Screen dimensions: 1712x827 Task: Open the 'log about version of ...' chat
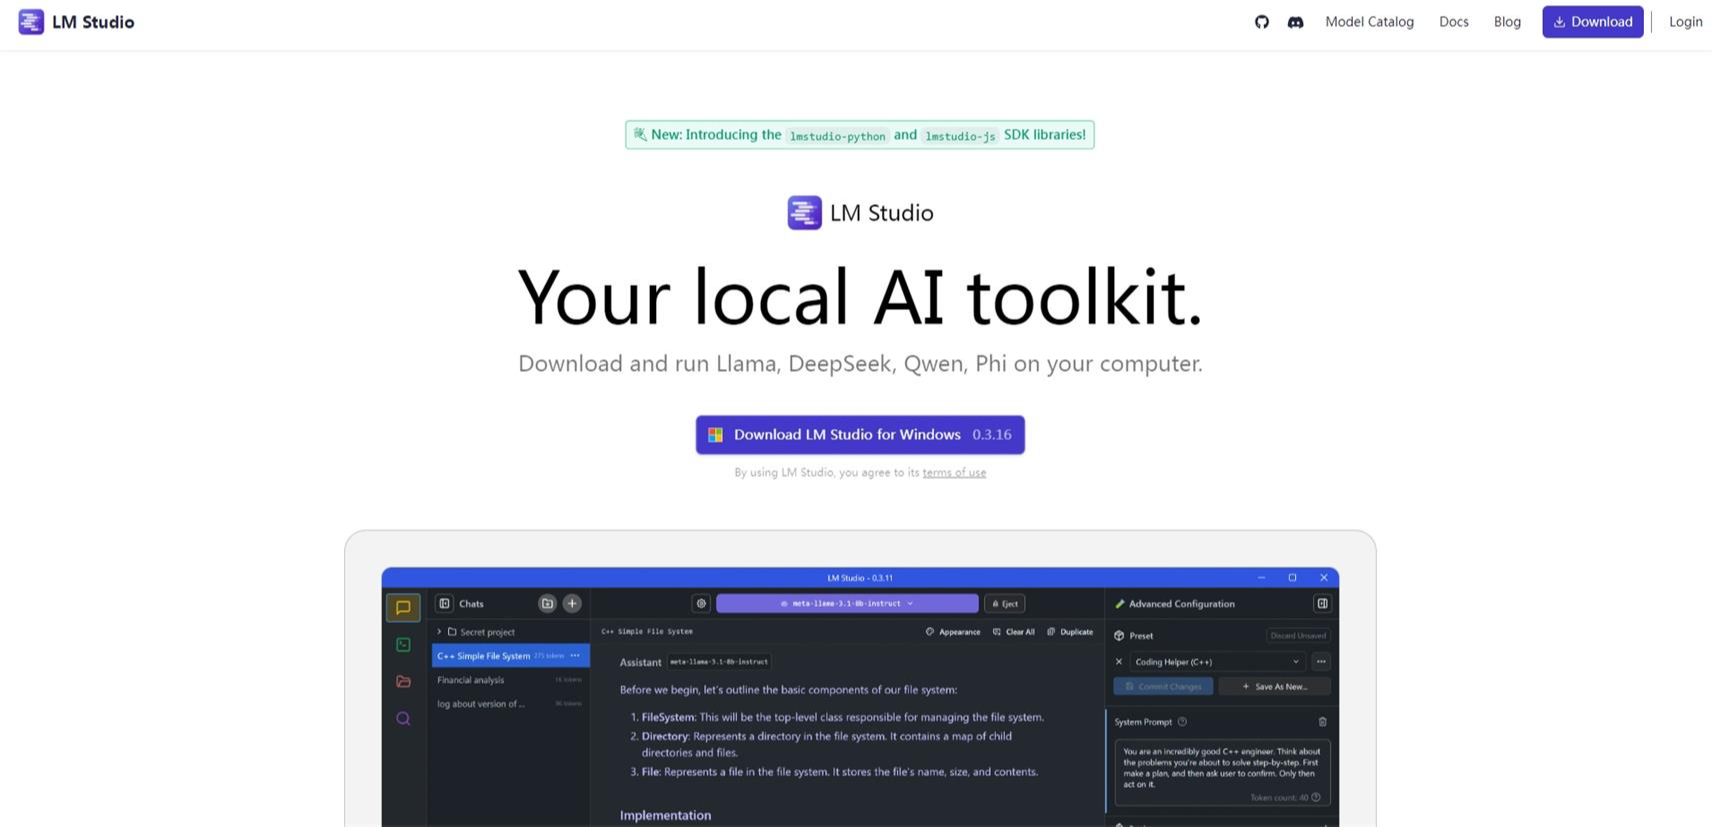[510, 704]
